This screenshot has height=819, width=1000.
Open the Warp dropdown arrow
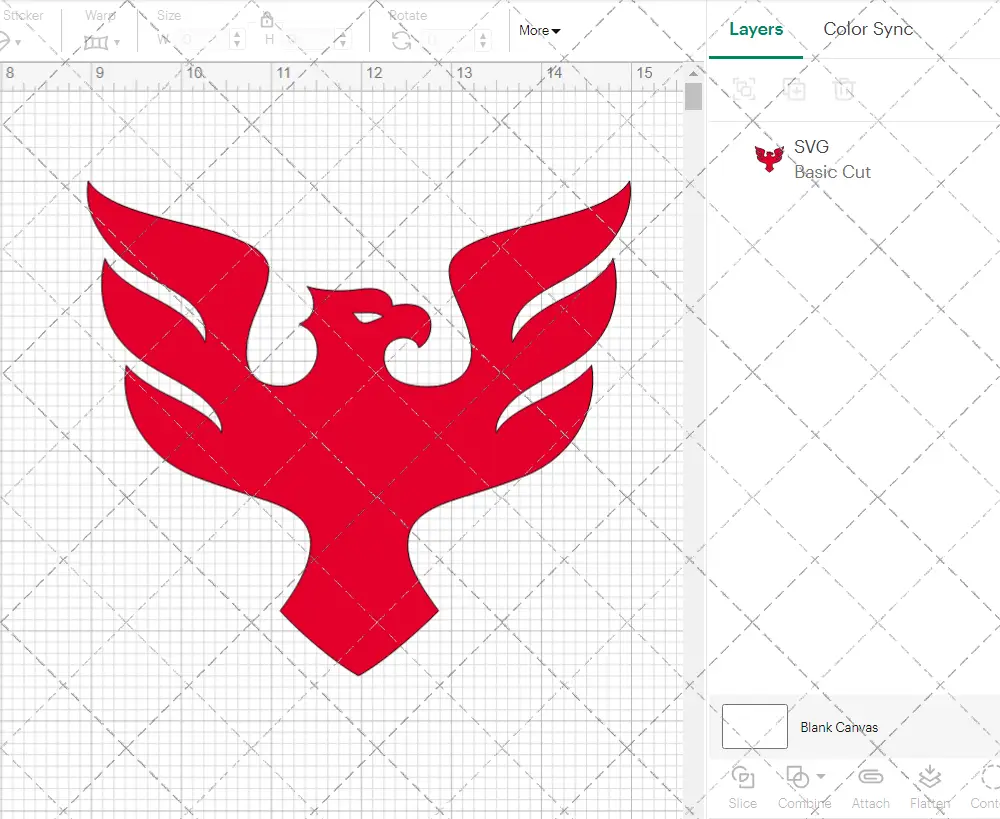click(117, 43)
